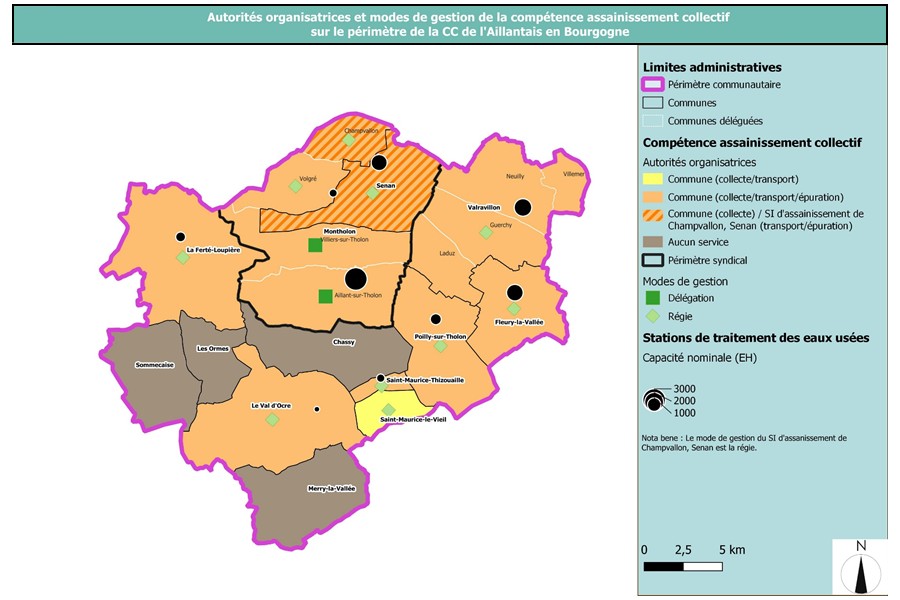The height and width of the screenshot is (600, 900).
Task: Click the Aillant-sur-Tholon label
Action: (358, 295)
